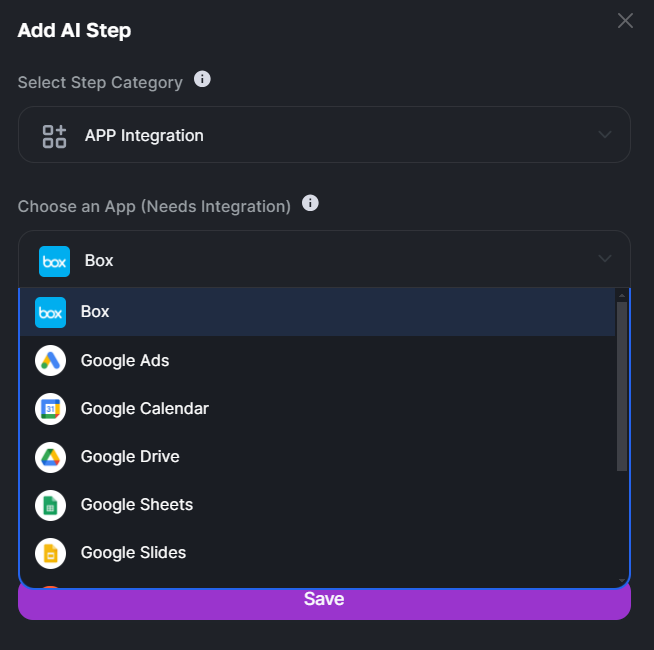
Task: Select Google Ads from the app list
Action: (x=317, y=360)
